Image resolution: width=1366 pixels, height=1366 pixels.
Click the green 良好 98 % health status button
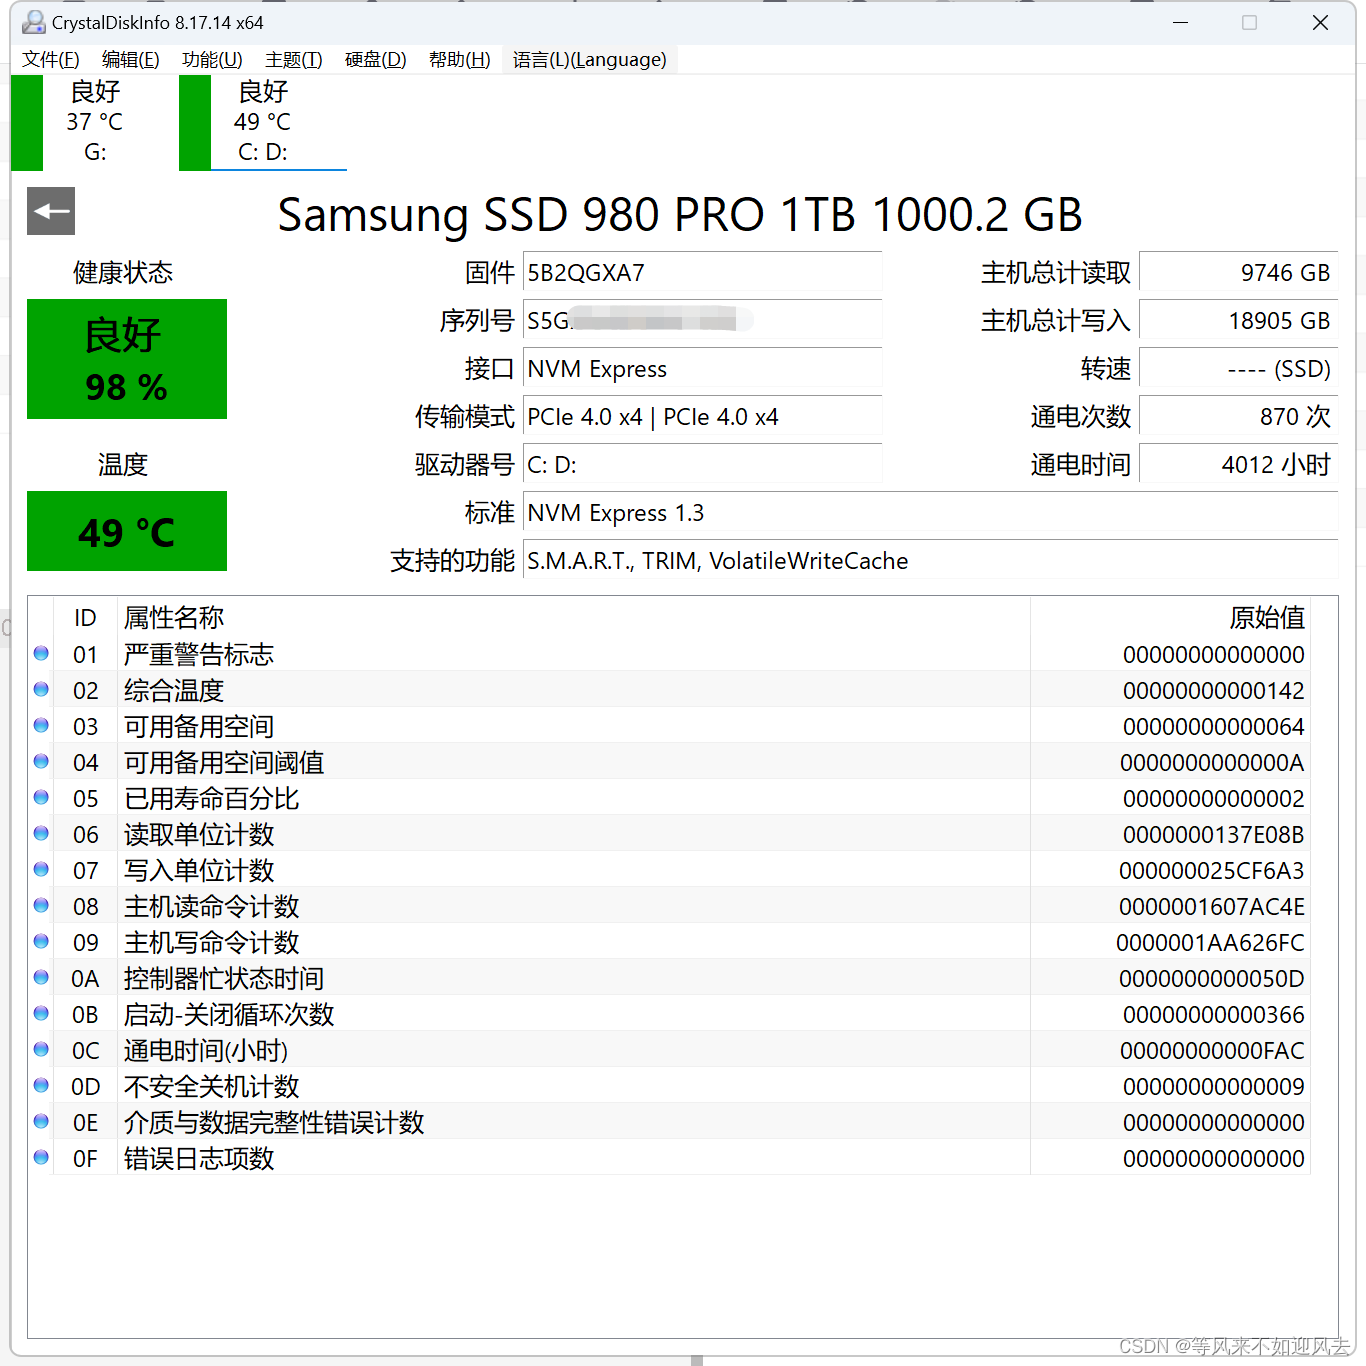pos(127,359)
